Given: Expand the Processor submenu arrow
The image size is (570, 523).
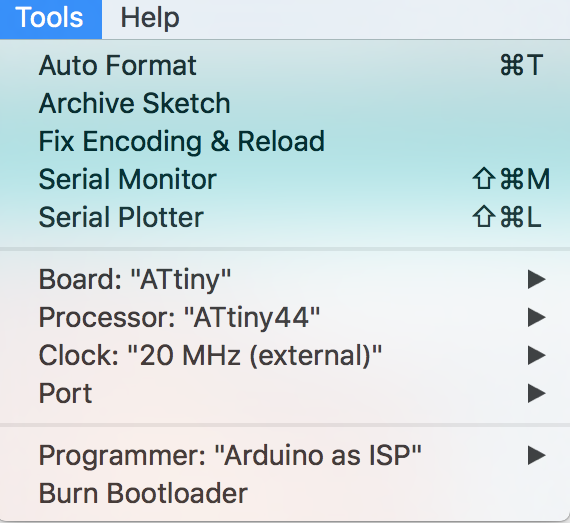Looking at the screenshot, I should [536, 317].
